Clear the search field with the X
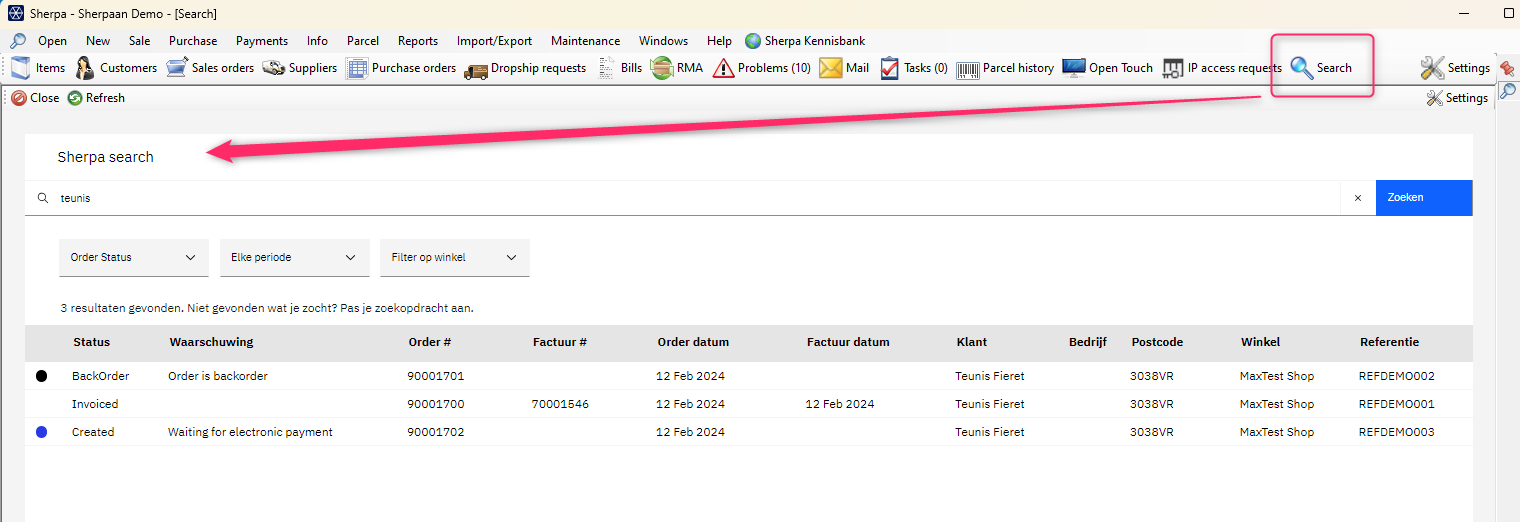The image size is (1520, 522). click(x=1358, y=198)
